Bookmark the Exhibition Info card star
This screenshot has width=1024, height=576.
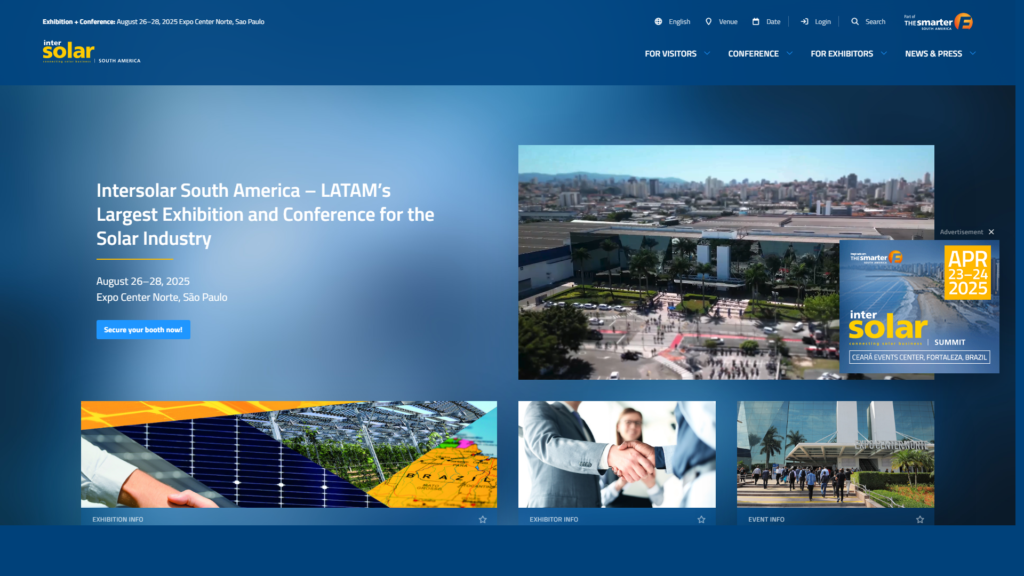click(x=483, y=520)
